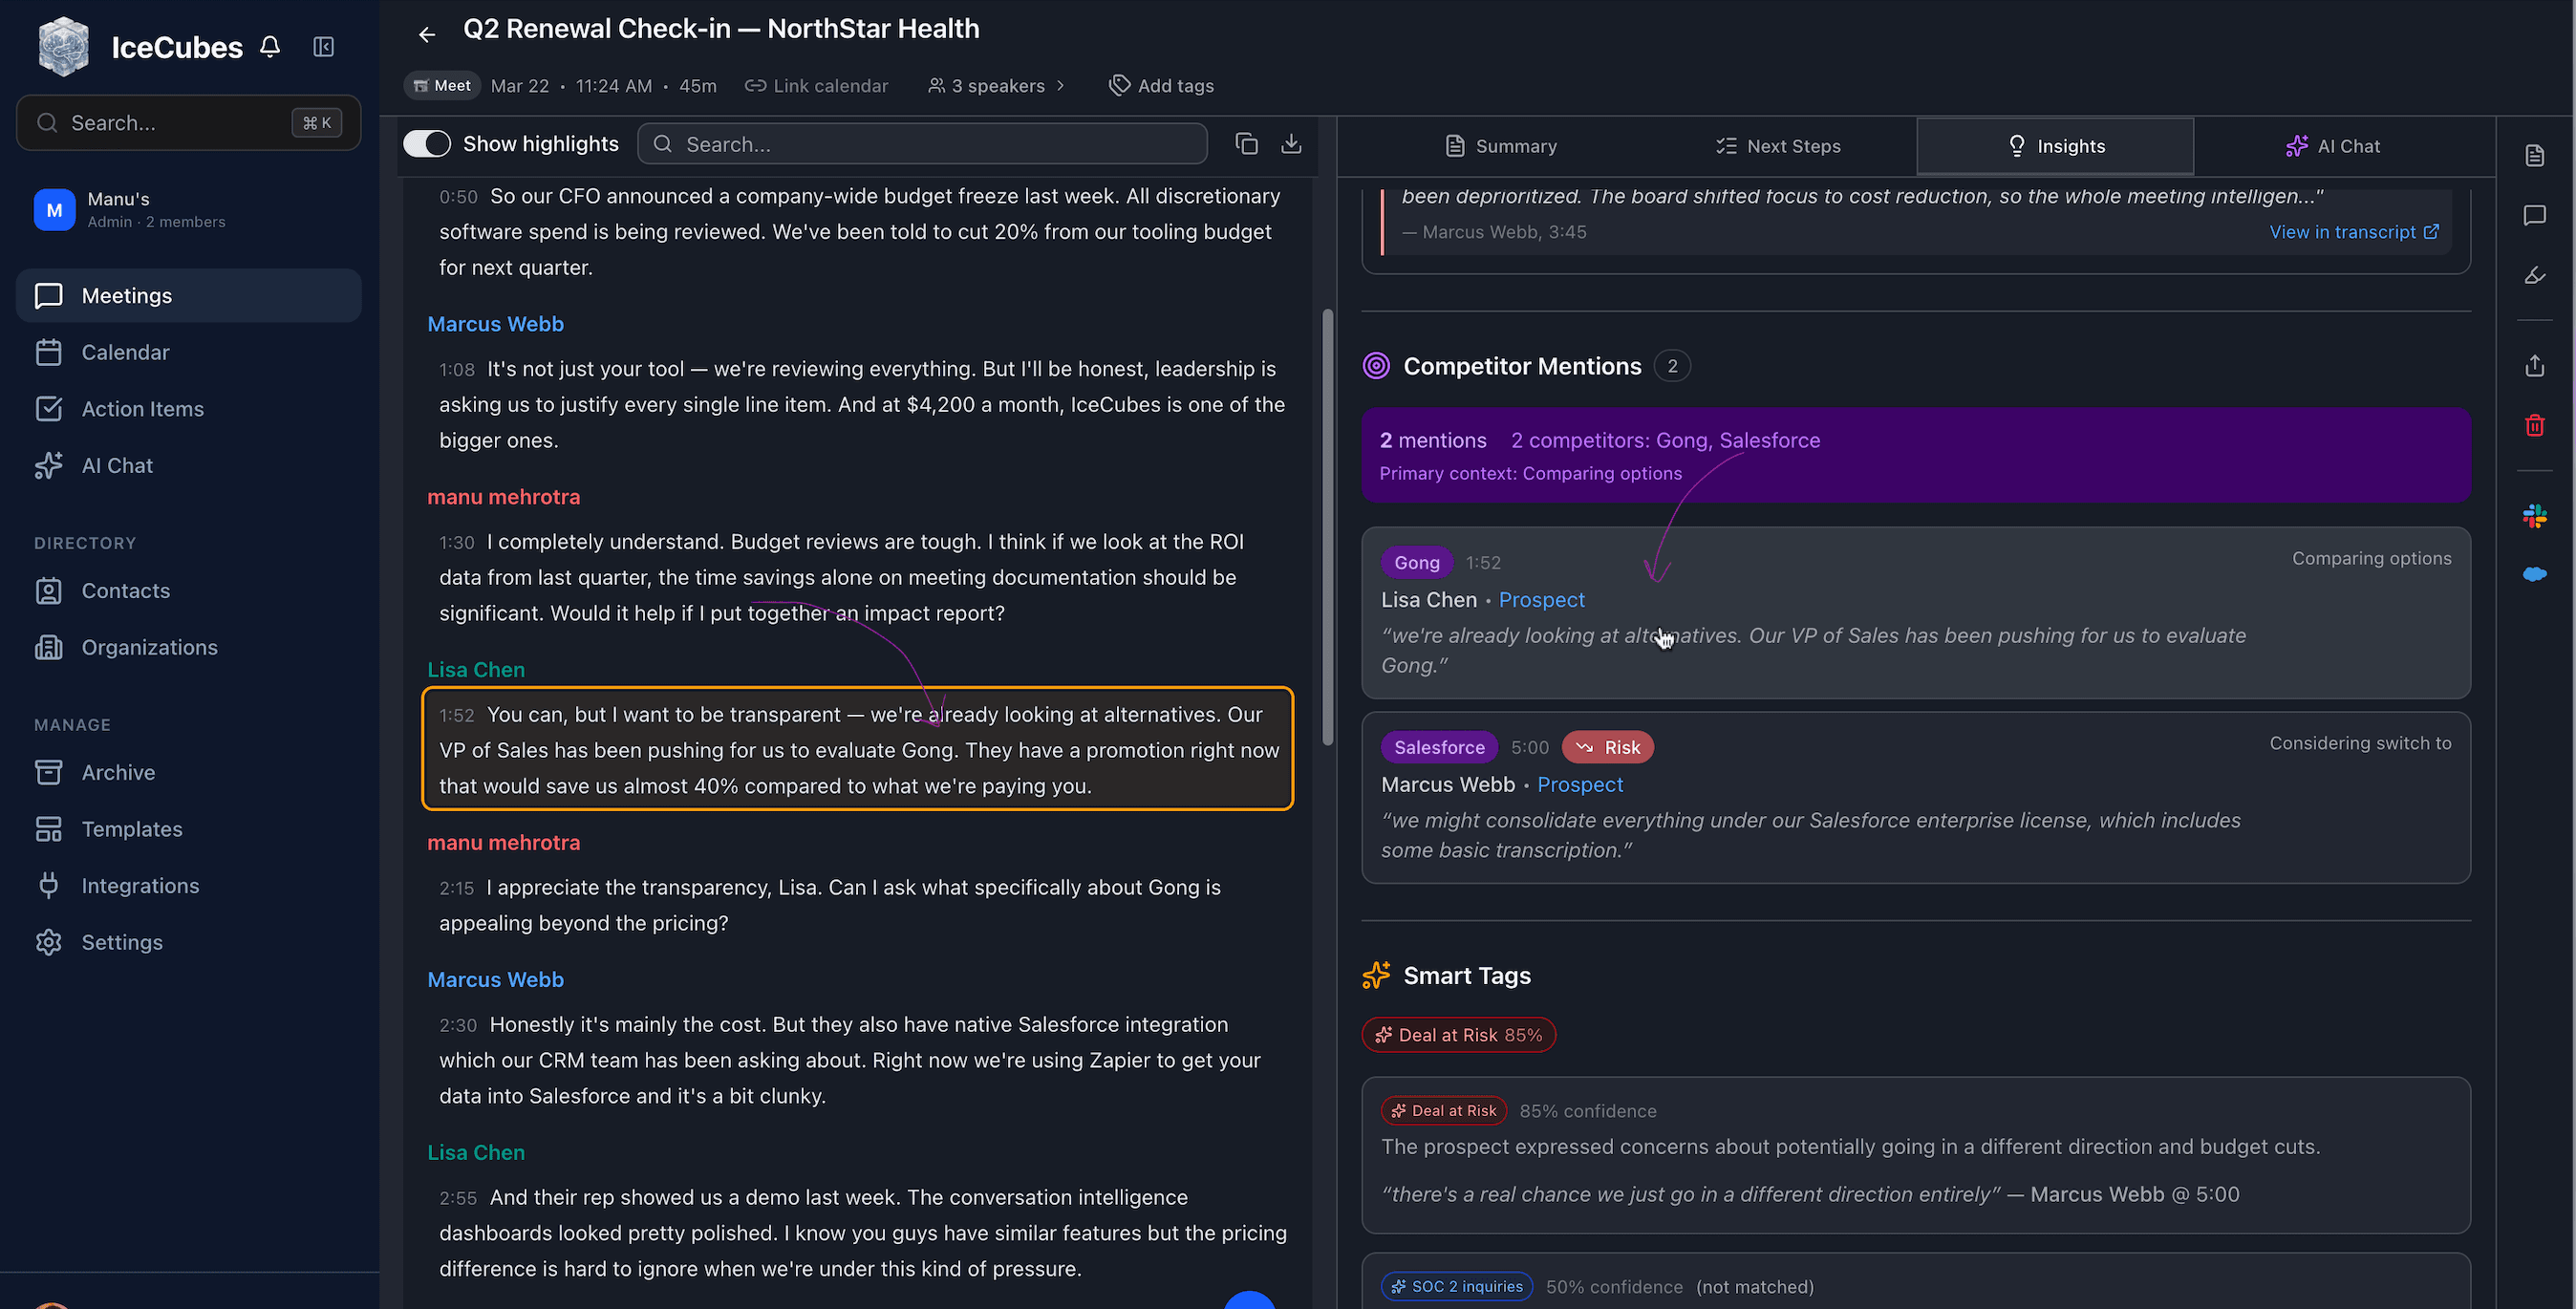This screenshot has height=1309, width=2576.
Task: Expand Competitor Mentions count badge
Action: pos(1672,366)
